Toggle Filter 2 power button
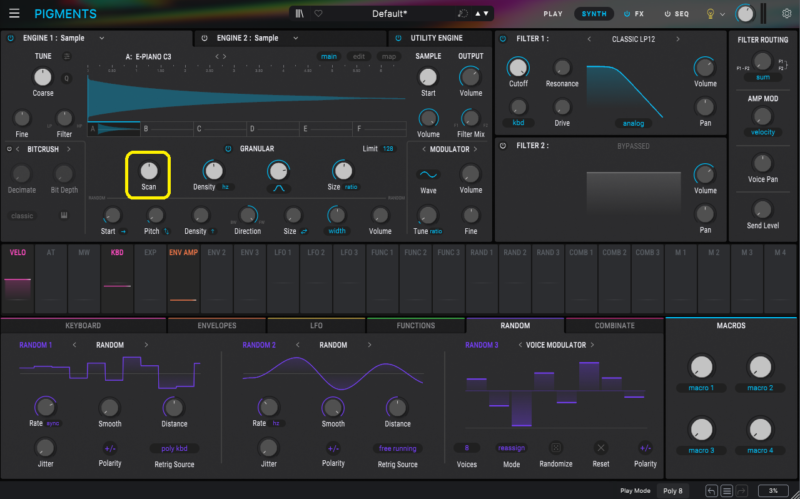Image resolution: width=800 pixels, height=499 pixels. (503, 146)
